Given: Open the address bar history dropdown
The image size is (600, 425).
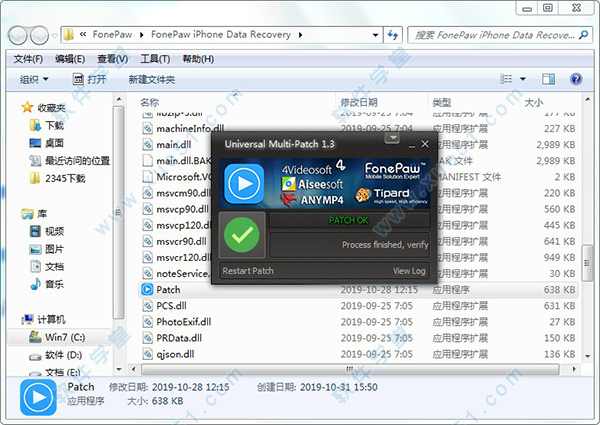Looking at the screenshot, I should 375,35.
